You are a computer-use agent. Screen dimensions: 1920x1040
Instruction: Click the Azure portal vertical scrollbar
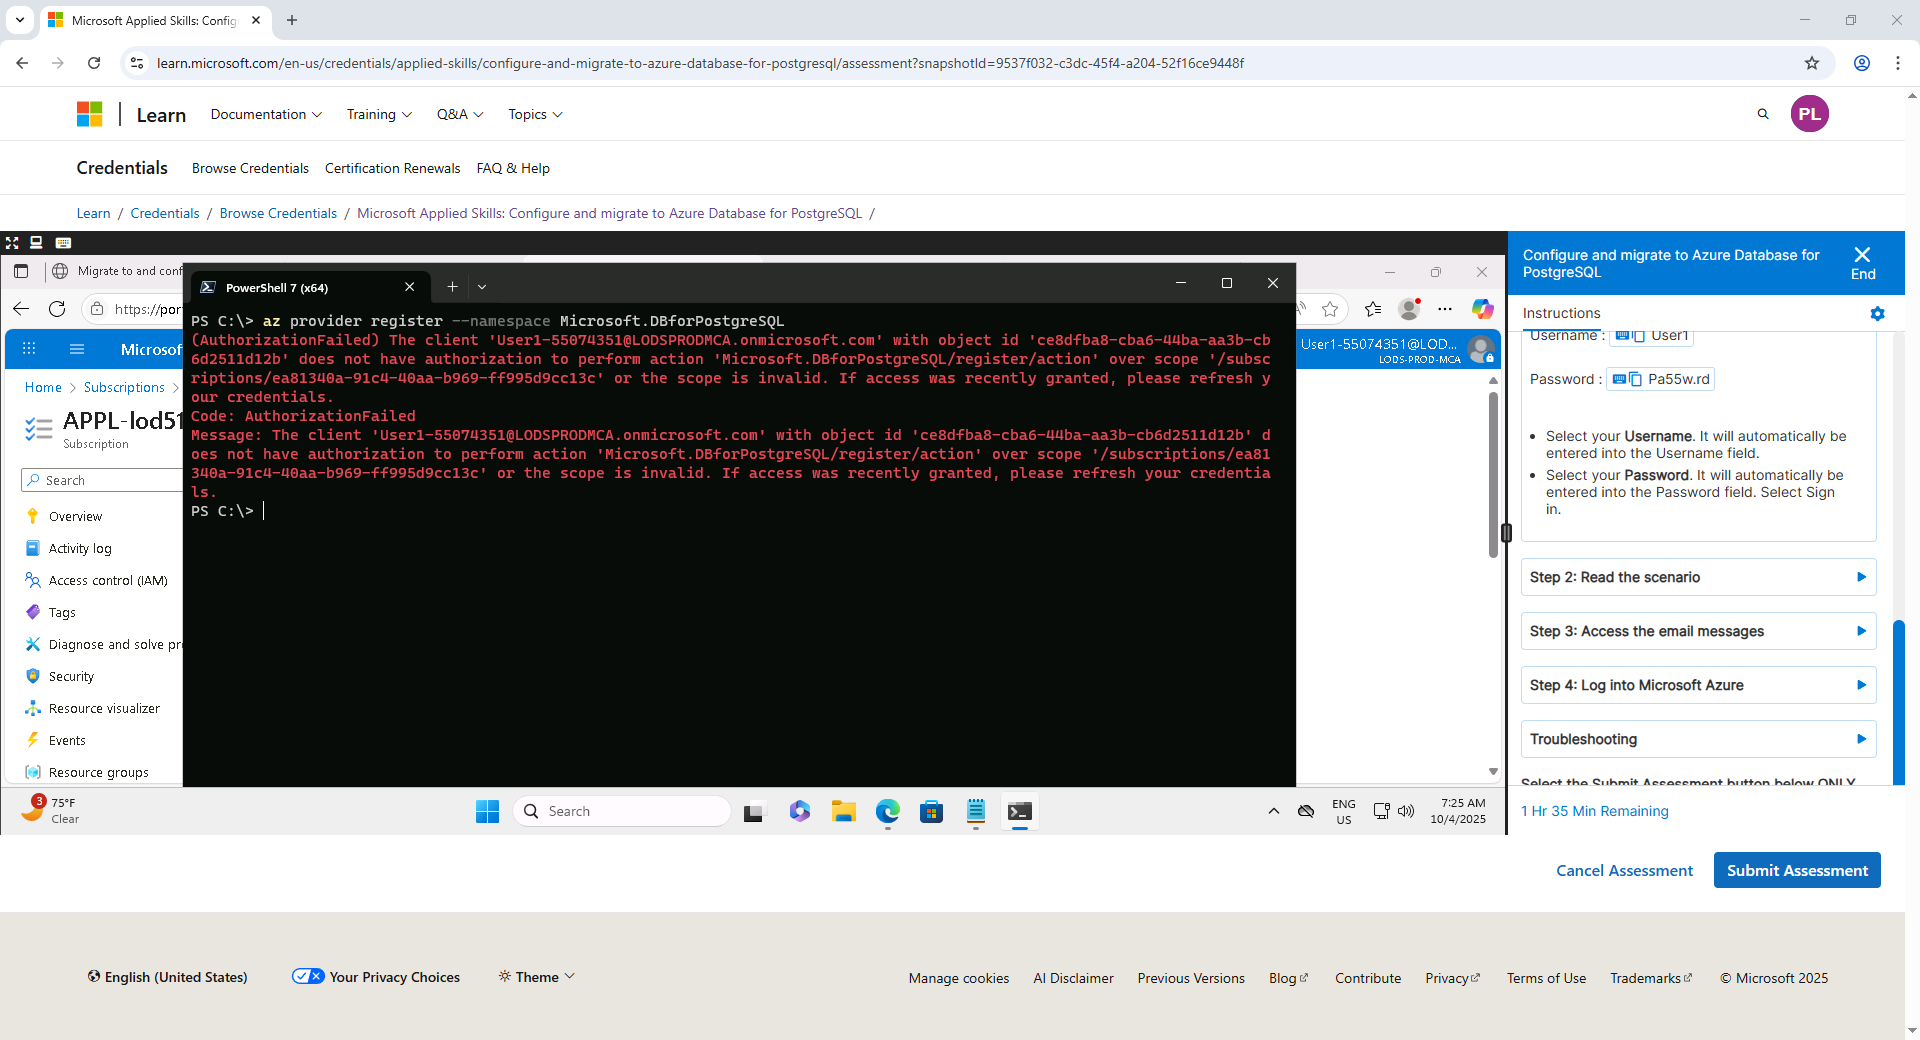click(1493, 475)
